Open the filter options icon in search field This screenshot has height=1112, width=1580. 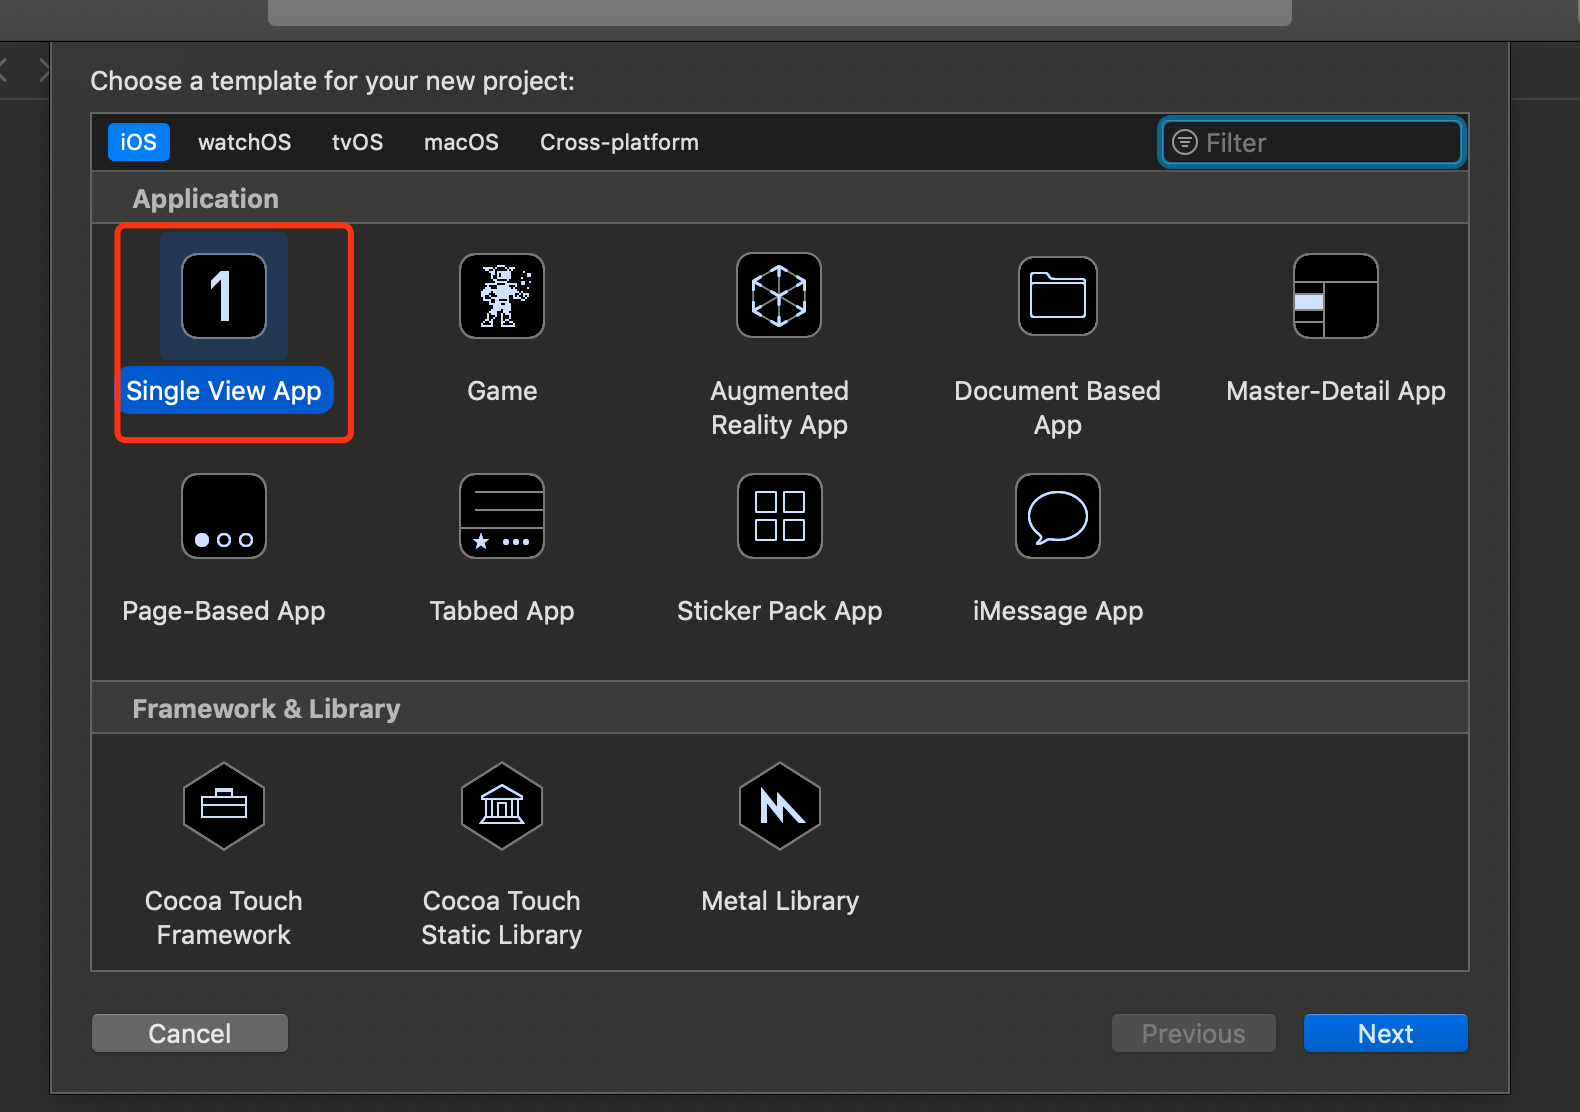(1185, 142)
